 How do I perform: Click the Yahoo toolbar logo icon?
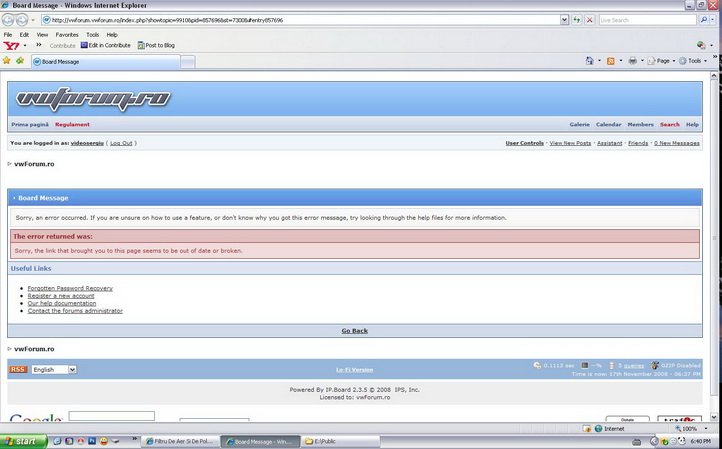11,45
